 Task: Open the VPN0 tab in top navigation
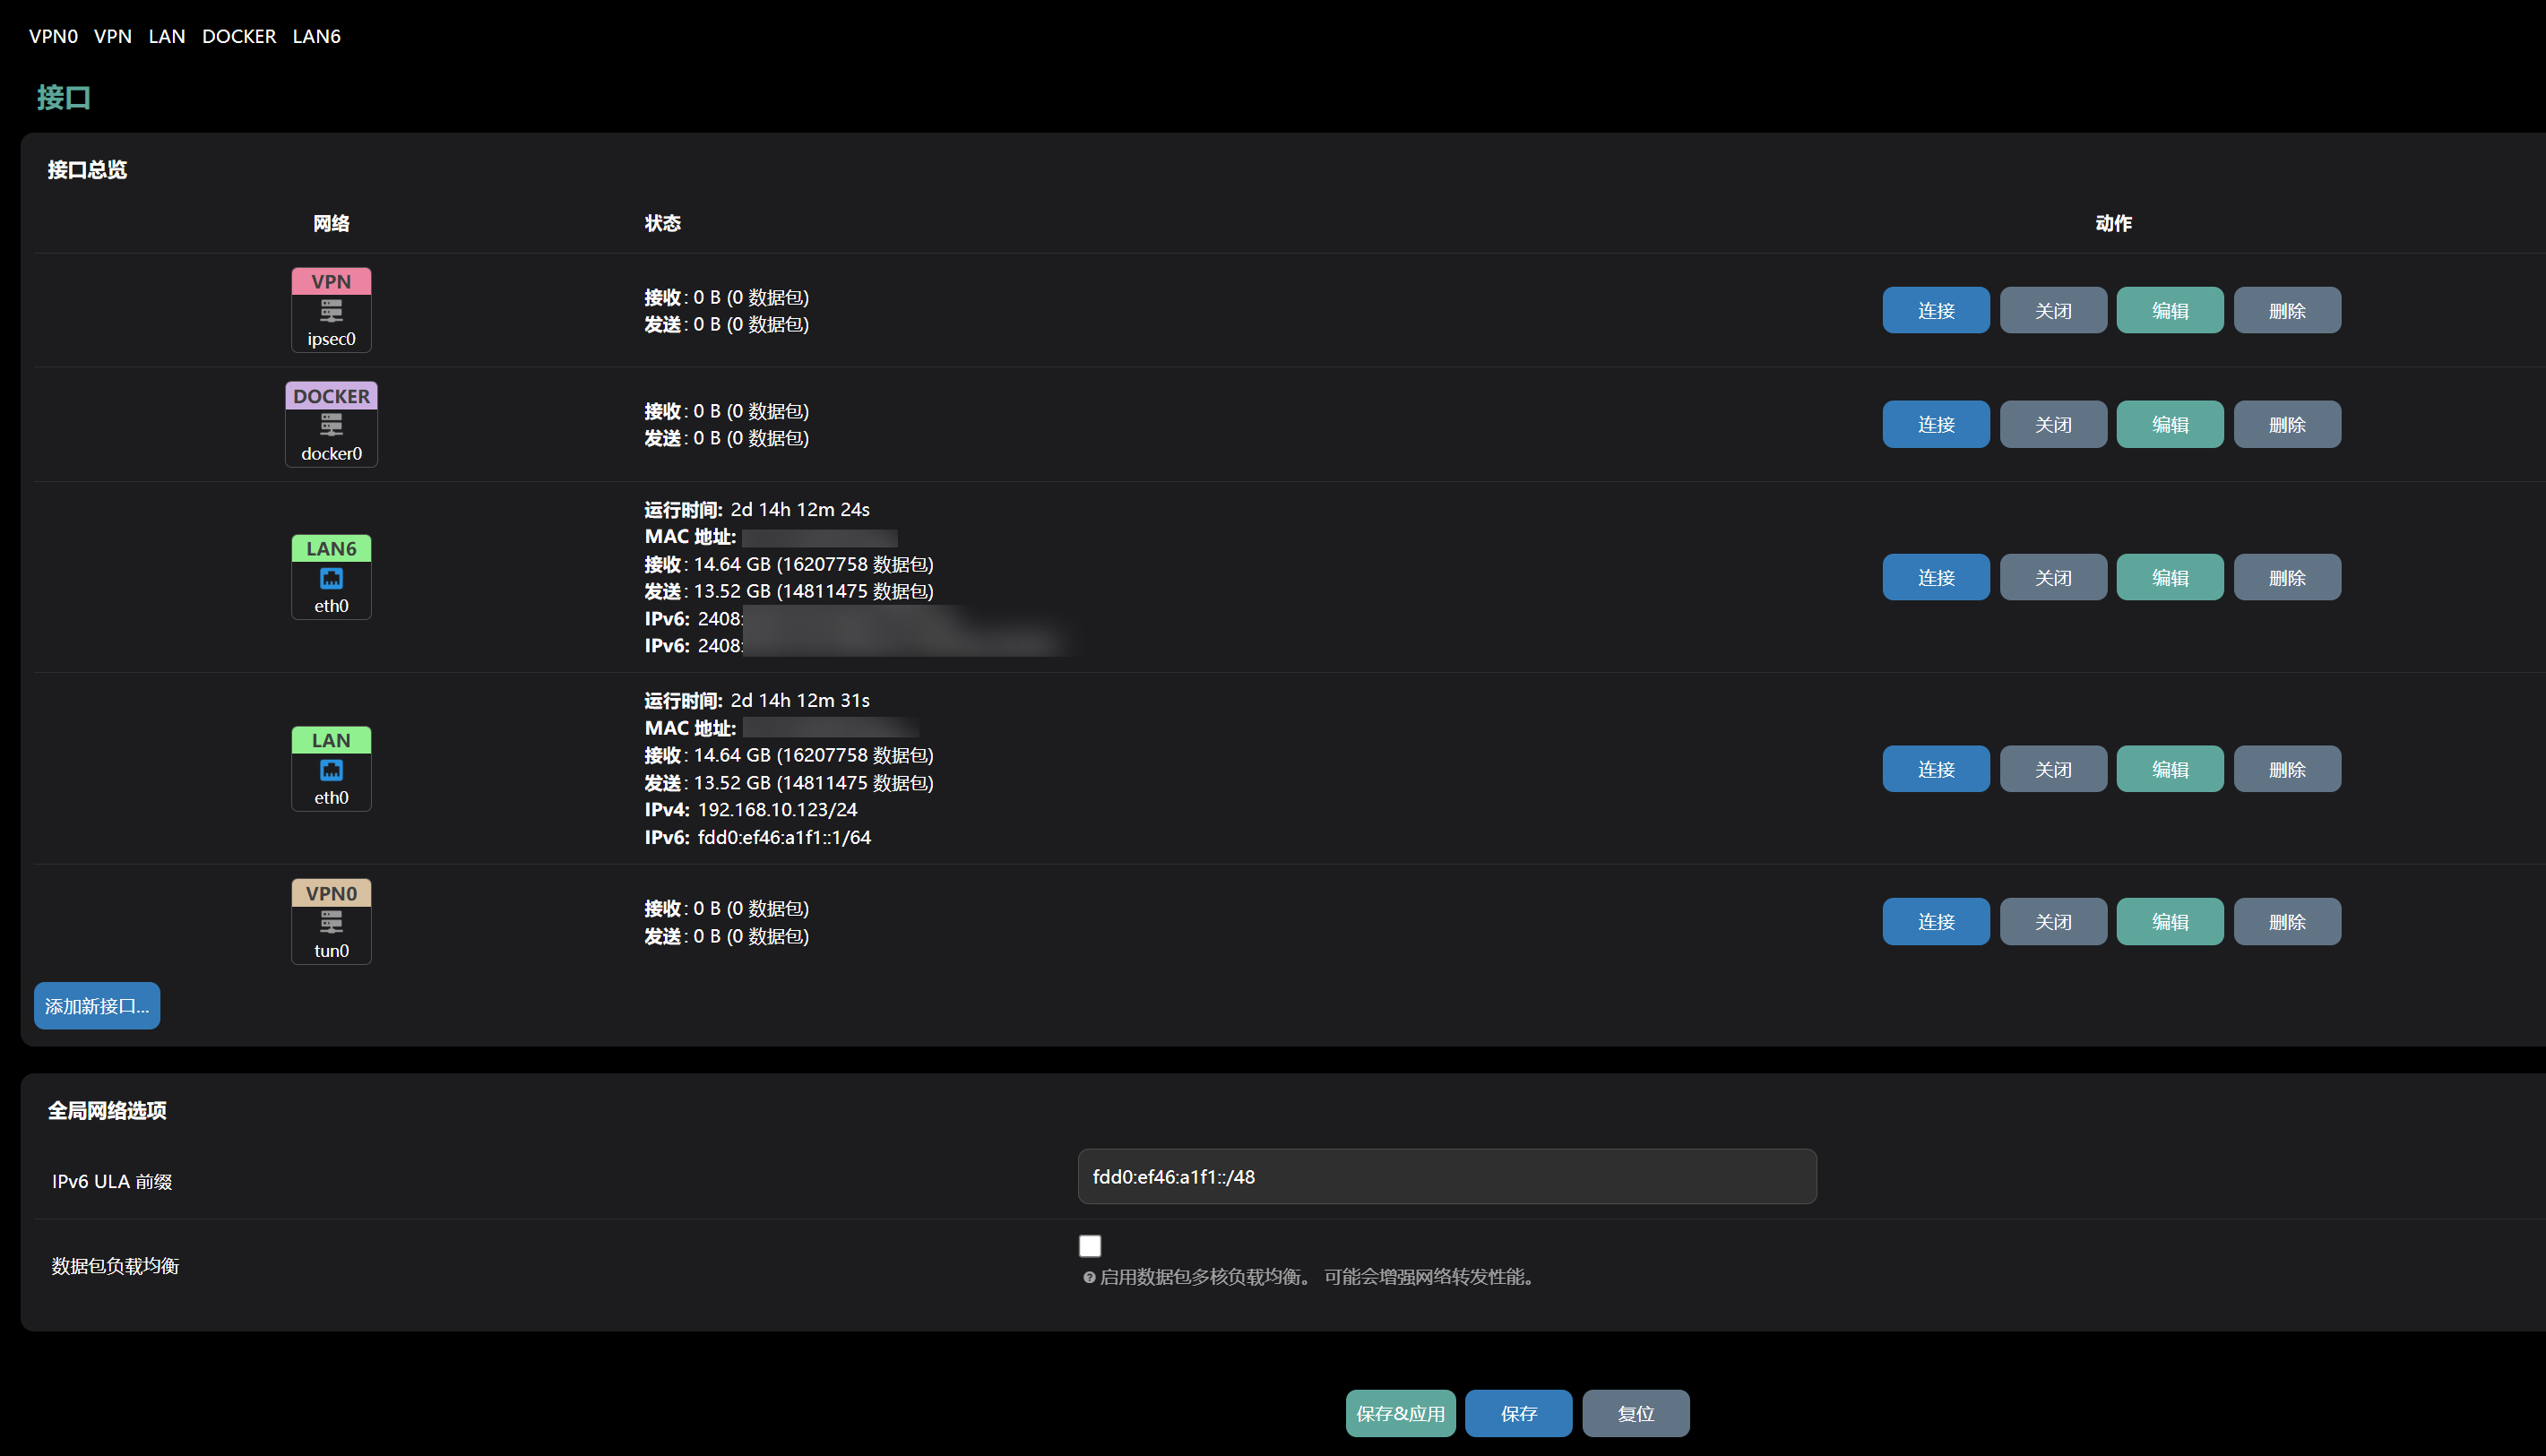coord(53,36)
